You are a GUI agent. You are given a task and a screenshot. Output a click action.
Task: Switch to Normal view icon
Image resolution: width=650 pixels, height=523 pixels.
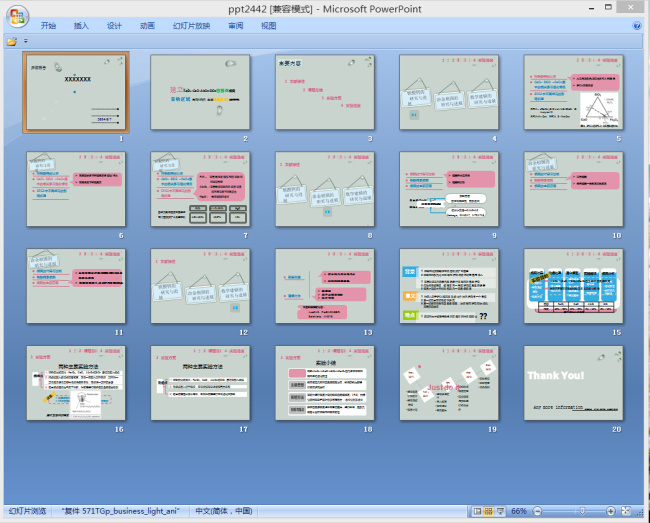pos(477,511)
